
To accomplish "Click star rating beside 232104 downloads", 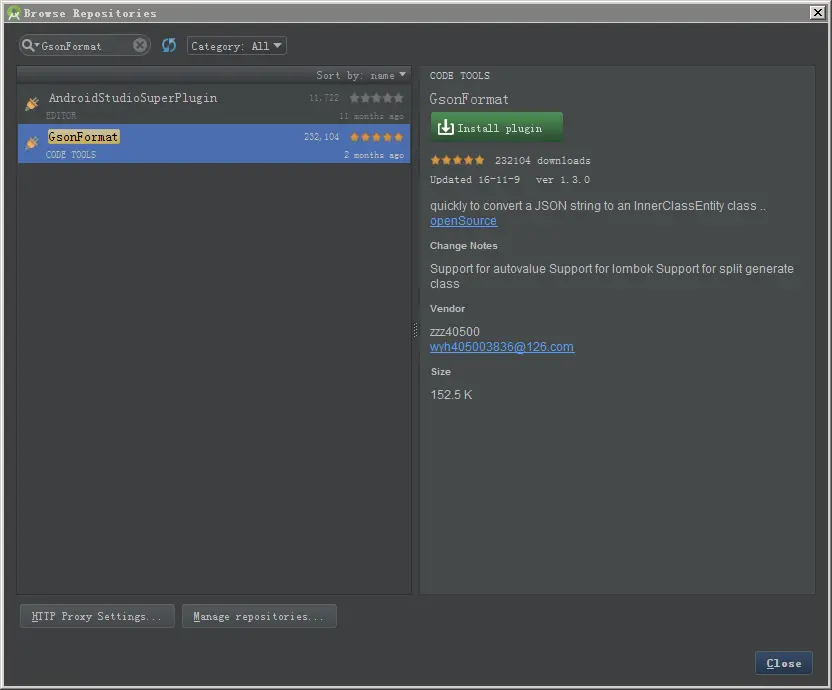I will tap(457, 160).
